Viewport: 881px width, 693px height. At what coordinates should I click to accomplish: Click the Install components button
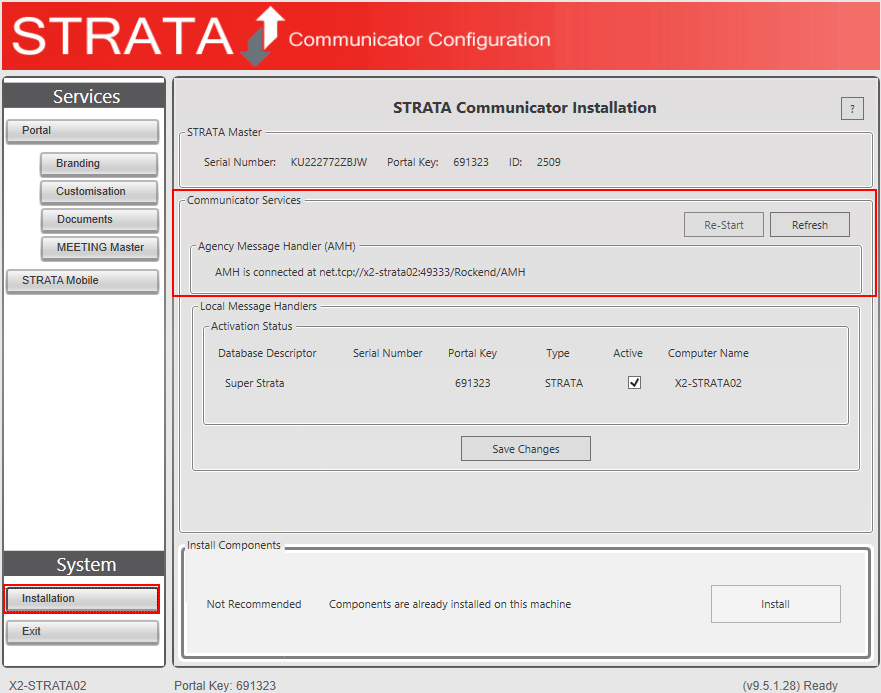775,604
